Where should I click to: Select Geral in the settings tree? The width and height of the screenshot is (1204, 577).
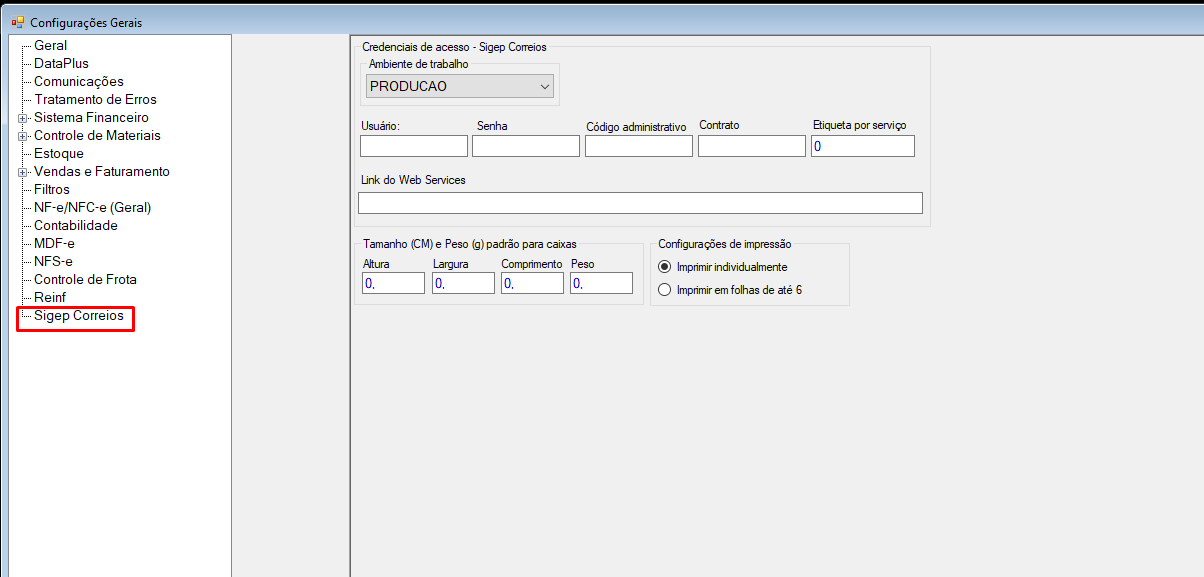coord(51,45)
